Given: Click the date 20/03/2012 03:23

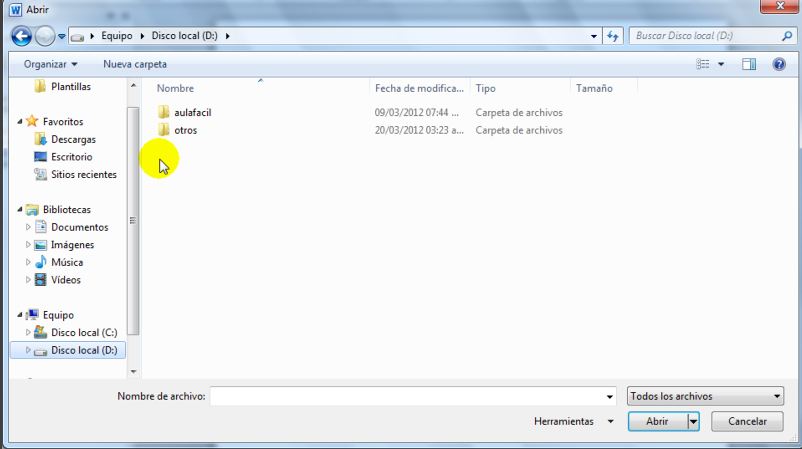Looking at the screenshot, I should [x=419, y=130].
